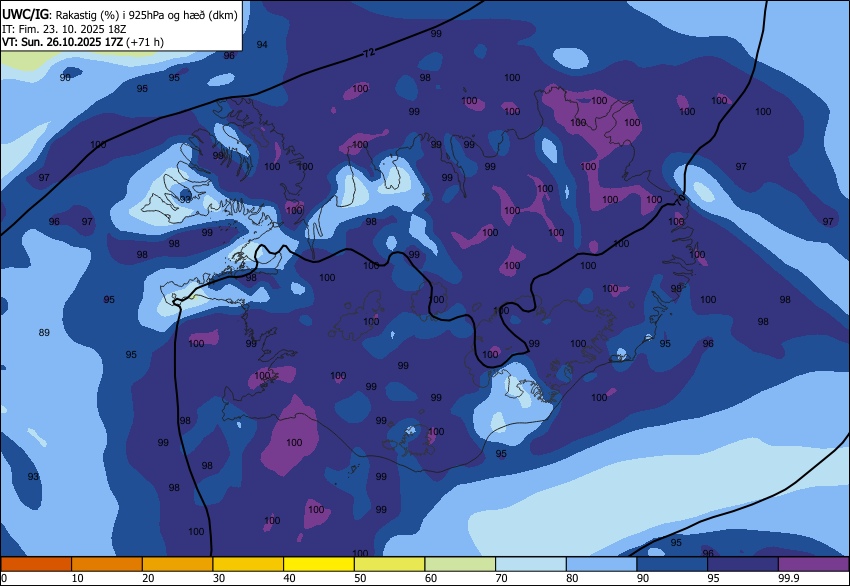Viewport: 850px width, 586px height.
Task: Select the legend tick label '10'
Action: click(x=78, y=578)
